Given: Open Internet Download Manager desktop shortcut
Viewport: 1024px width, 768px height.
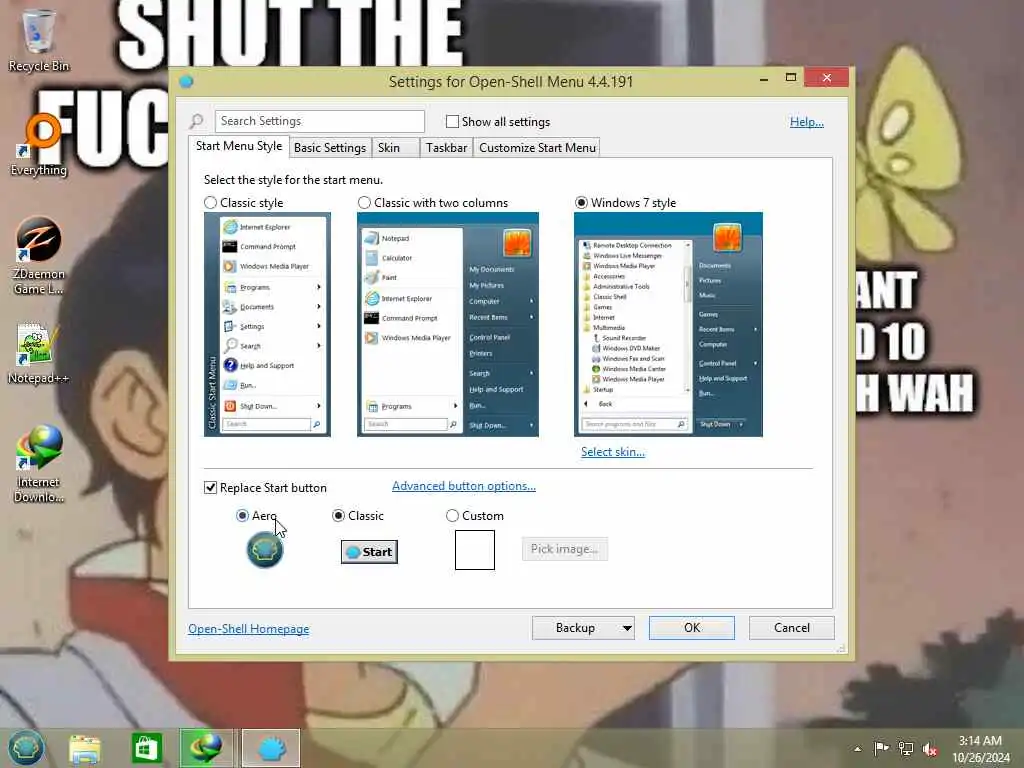Looking at the screenshot, I should 39,464.
